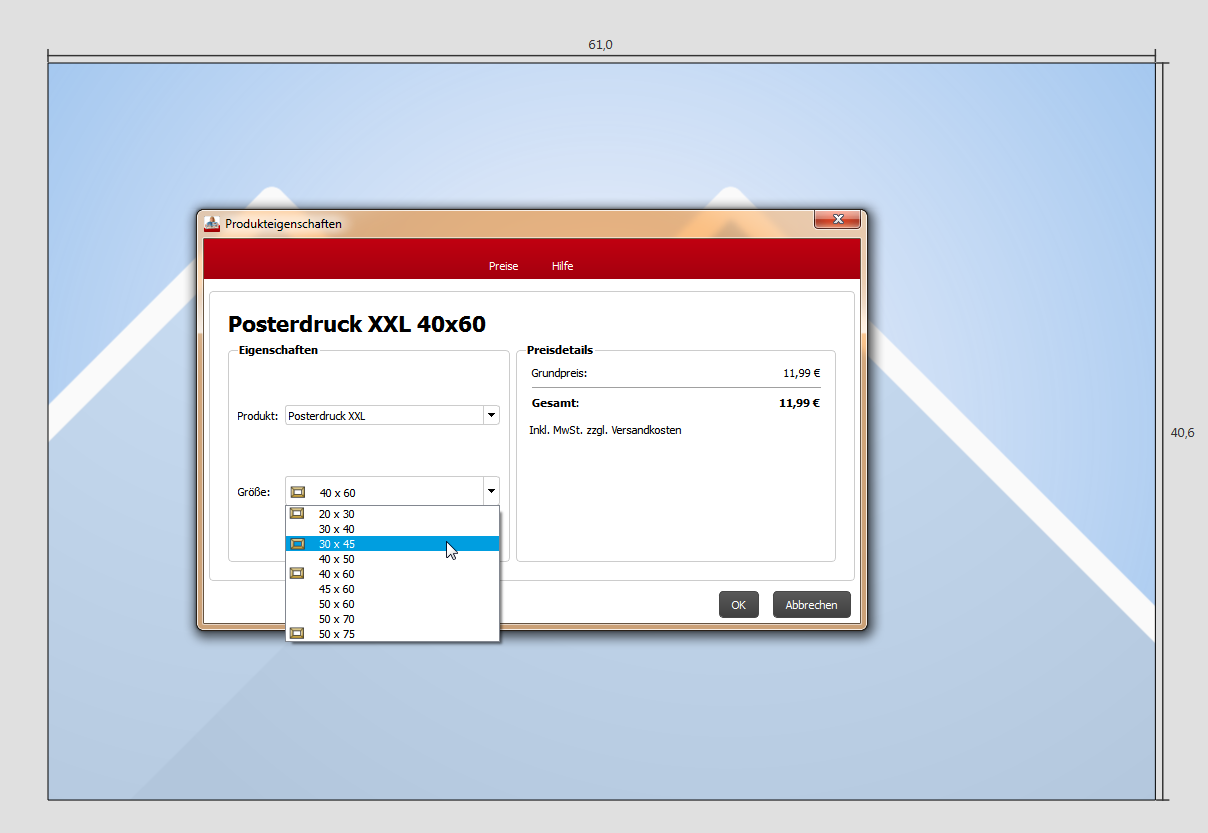Click frame icon in the Größe field
This screenshot has width=1208, height=833.
coord(297,492)
